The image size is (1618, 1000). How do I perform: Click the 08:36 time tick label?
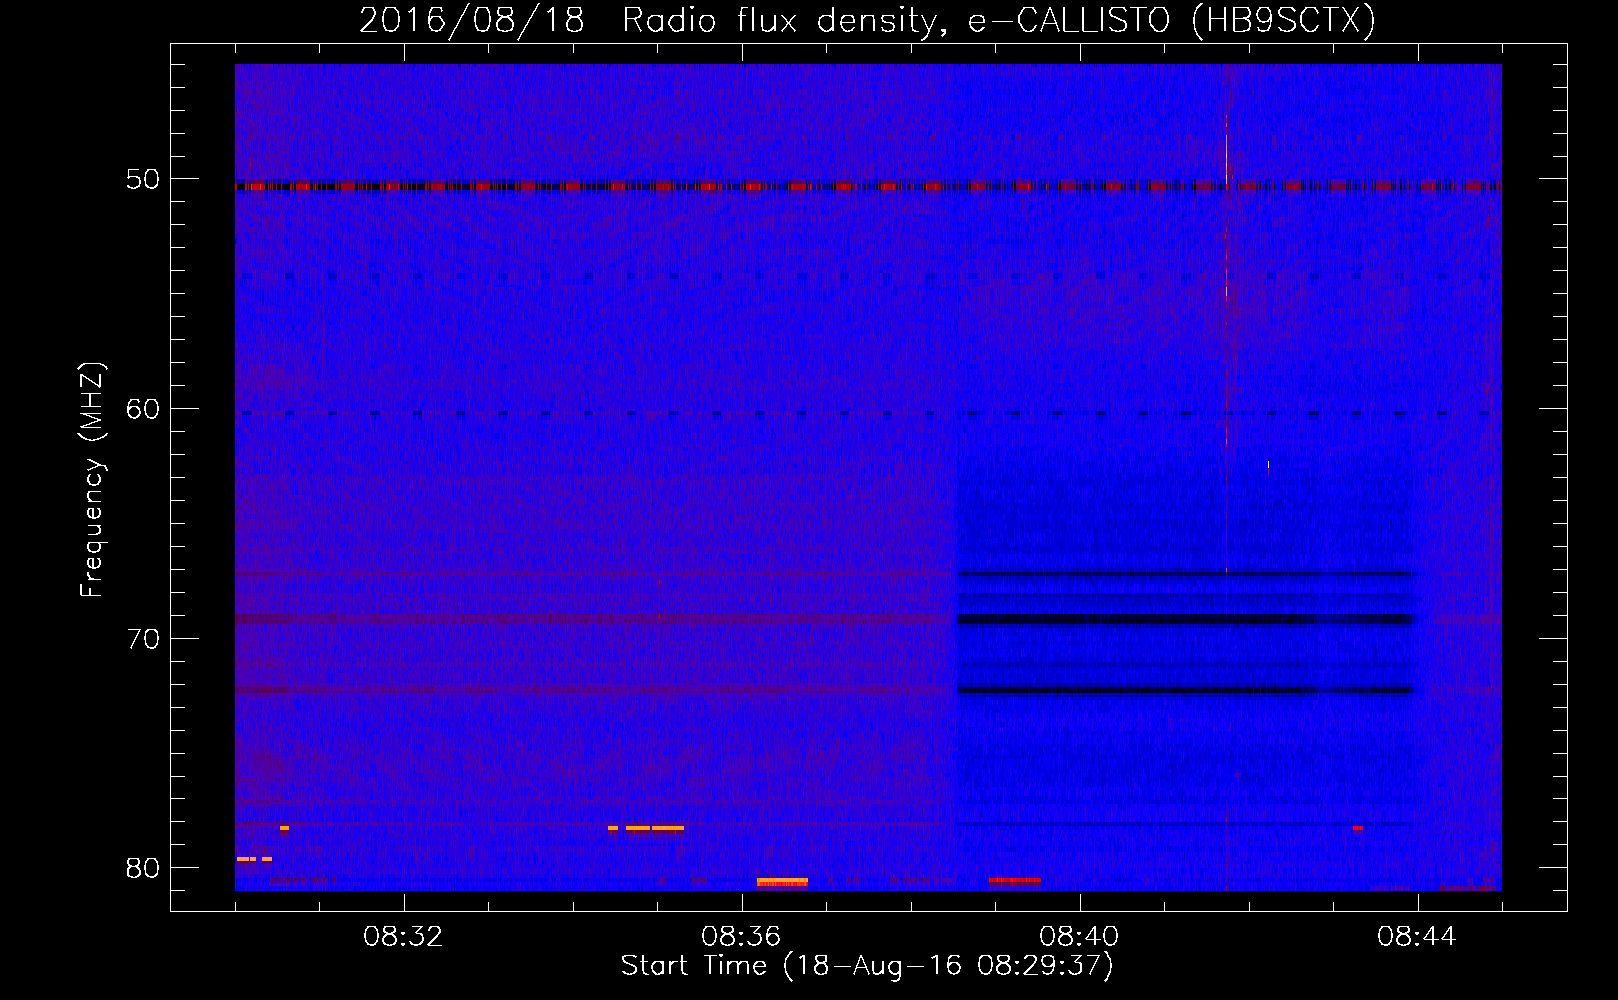click(x=741, y=937)
